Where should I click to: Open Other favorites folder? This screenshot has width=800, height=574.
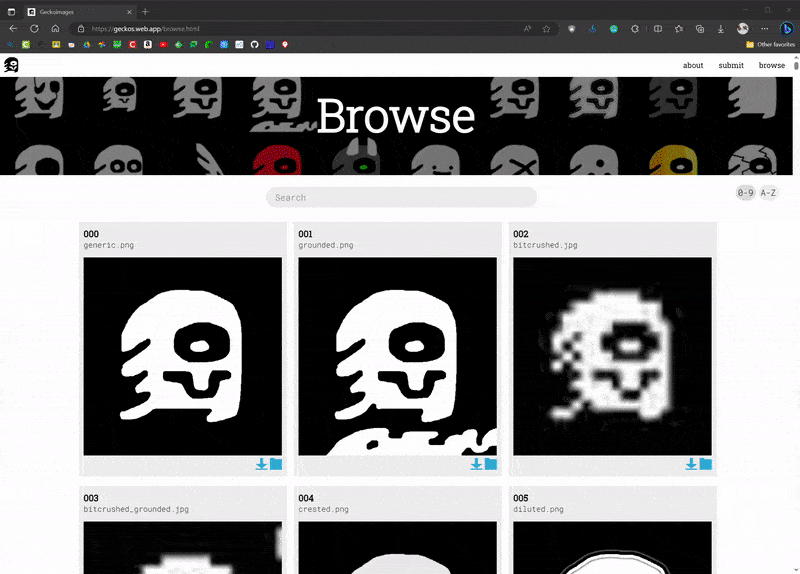click(x=770, y=44)
